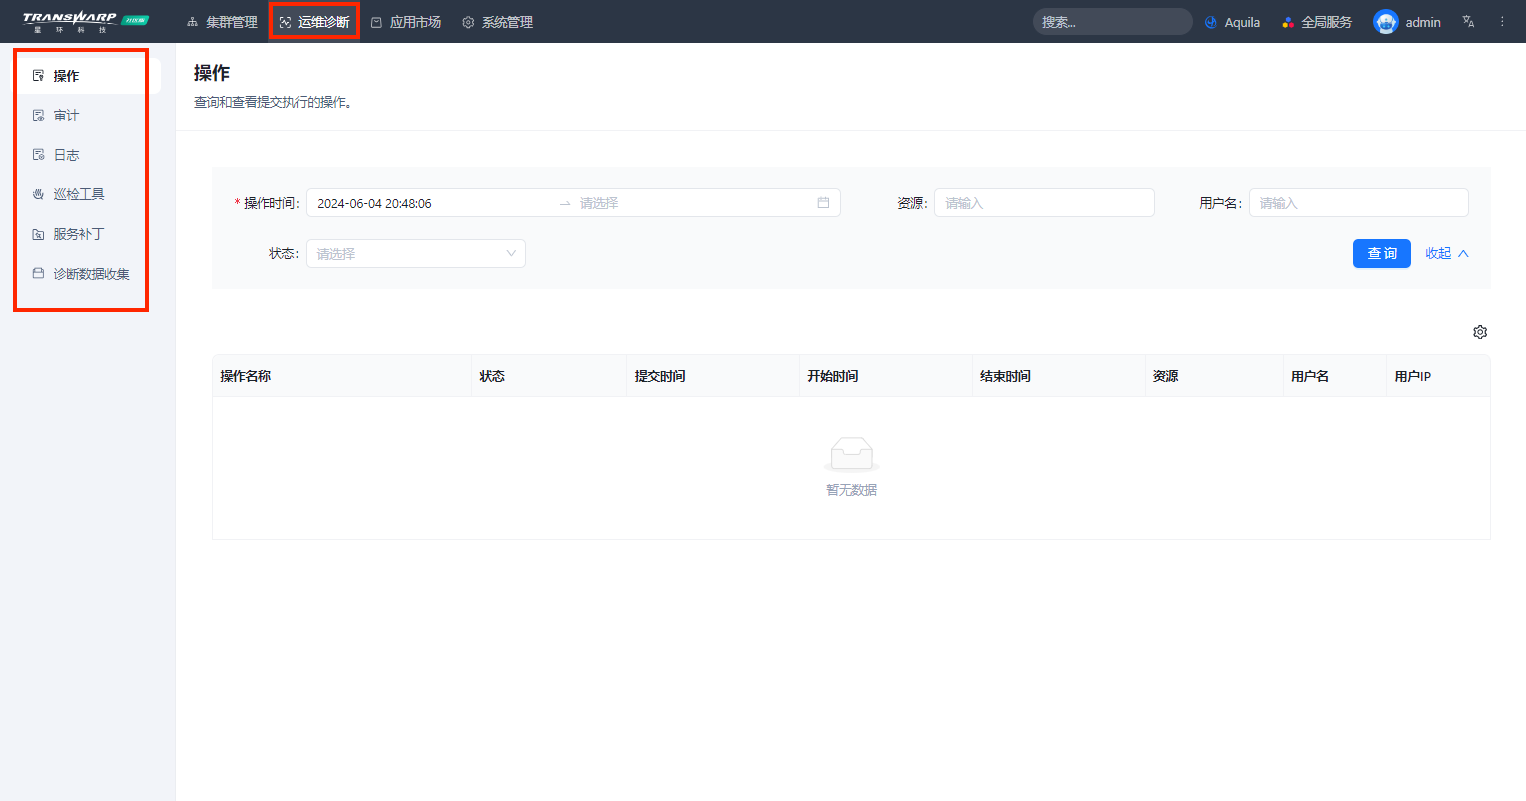Click the 暂无数据 empty-state text

click(851, 490)
